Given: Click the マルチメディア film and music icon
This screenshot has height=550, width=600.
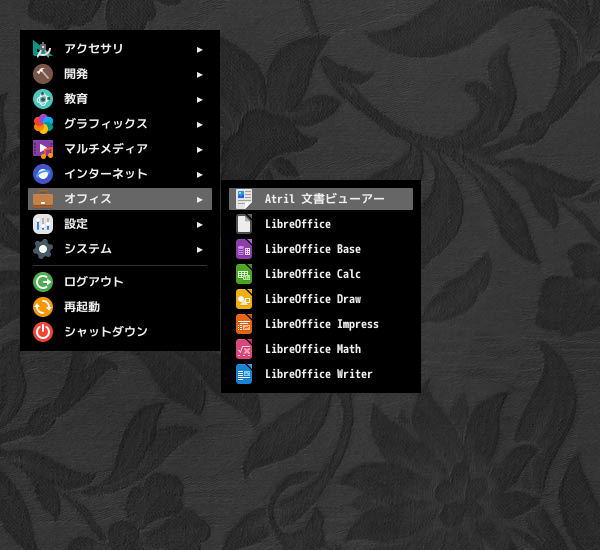Looking at the screenshot, I should click(x=43, y=149).
